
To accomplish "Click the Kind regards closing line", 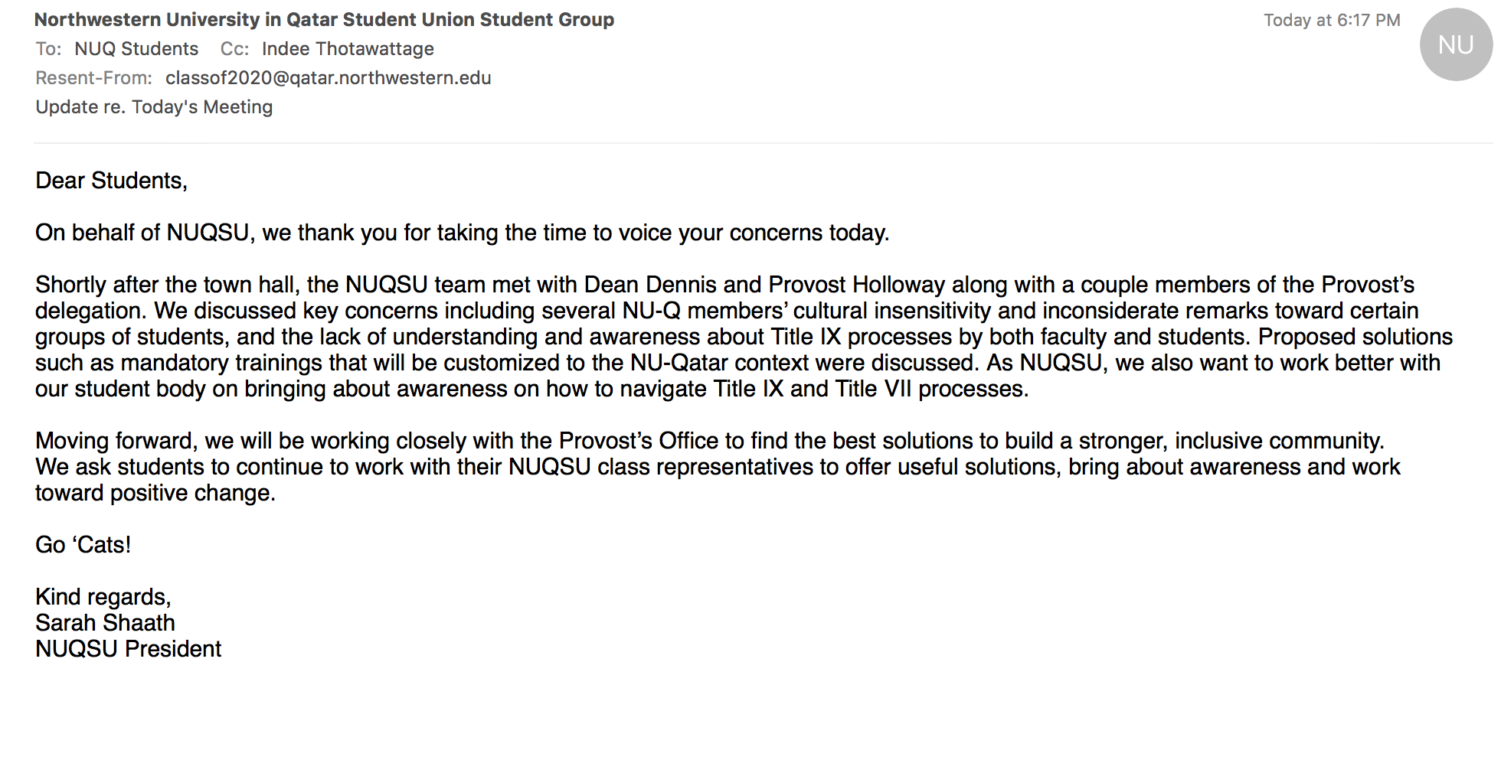I will click(x=103, y=597).
